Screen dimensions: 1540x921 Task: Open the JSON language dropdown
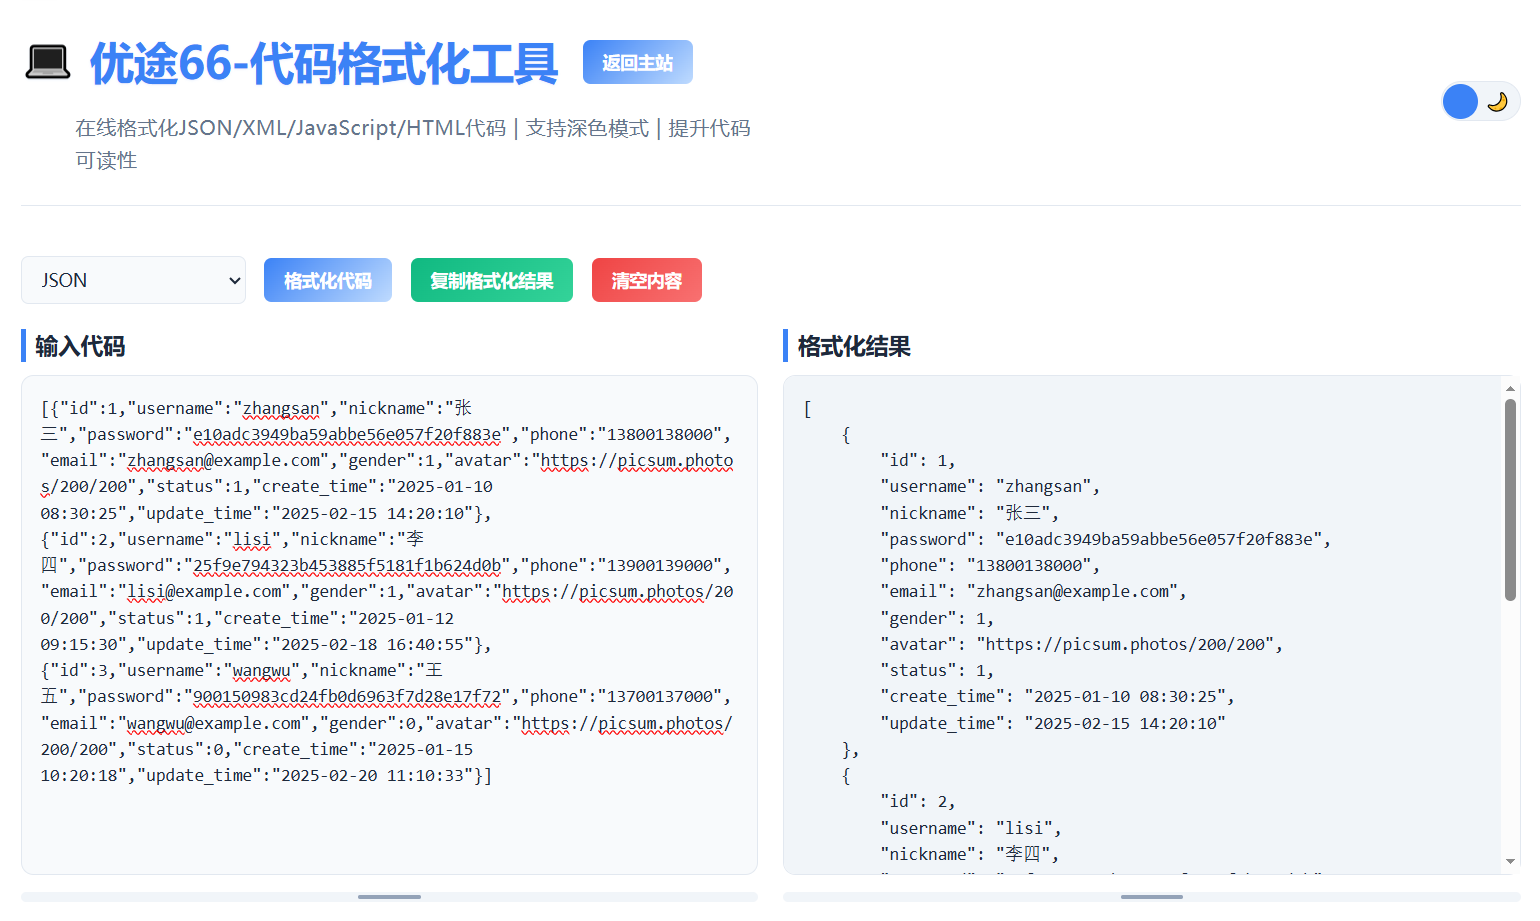coord(133,280)
